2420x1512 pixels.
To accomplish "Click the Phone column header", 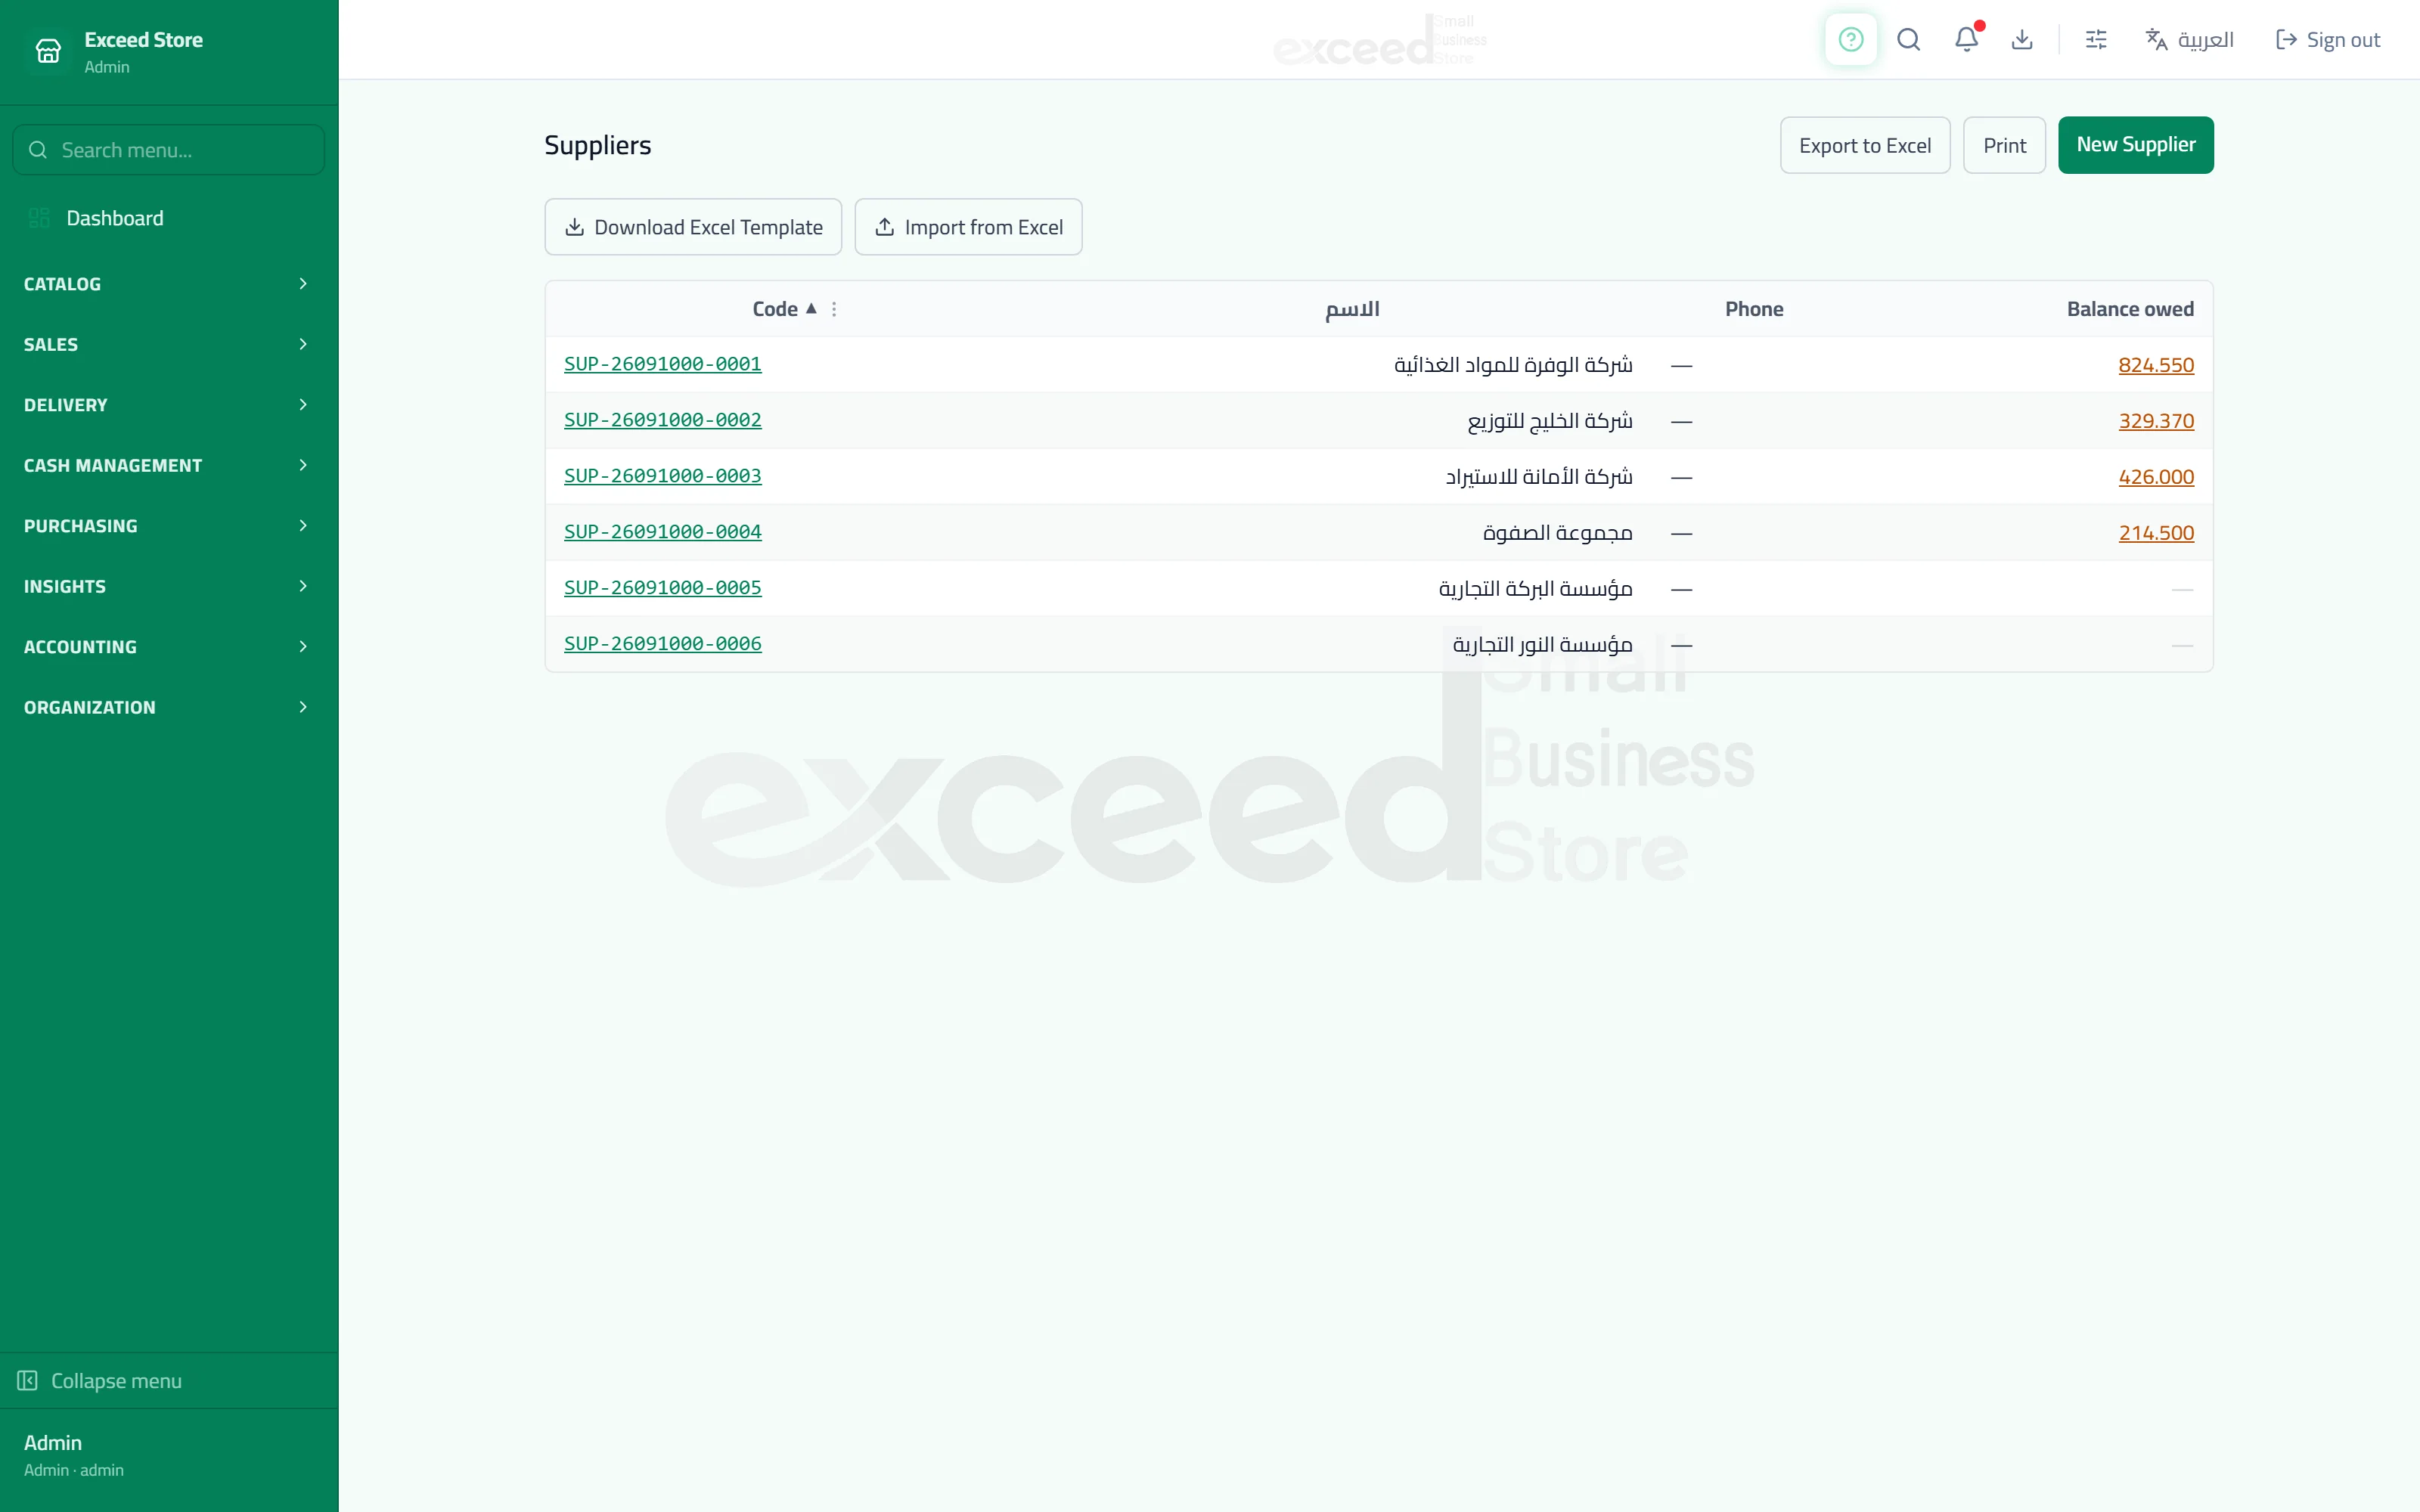I will click(1754, 309).
